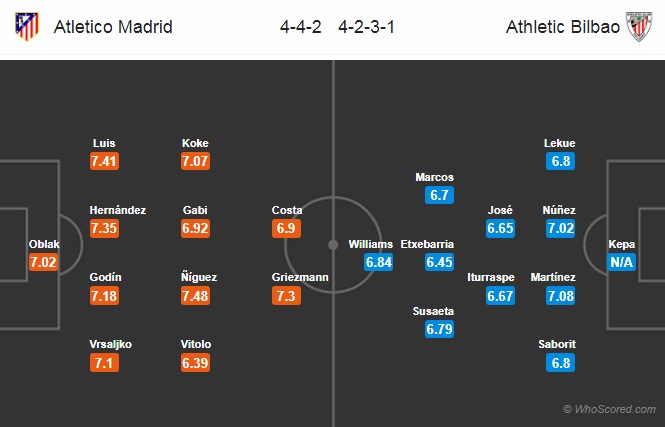This screenshot has width=665, height=427.
Task: Open the Athletic Bilbao team name
Action: tap(563, 27)
